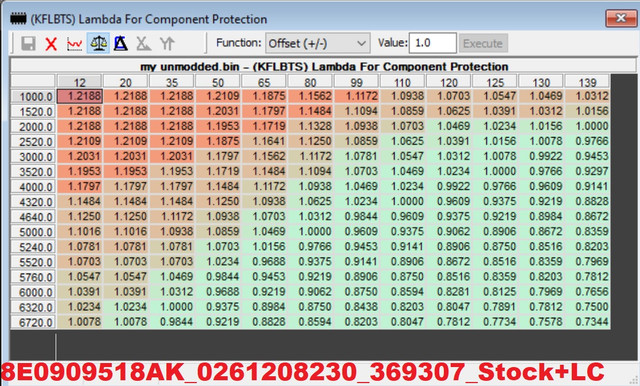
Task: Select row header 4640.0
Action: tap(33, 217)
